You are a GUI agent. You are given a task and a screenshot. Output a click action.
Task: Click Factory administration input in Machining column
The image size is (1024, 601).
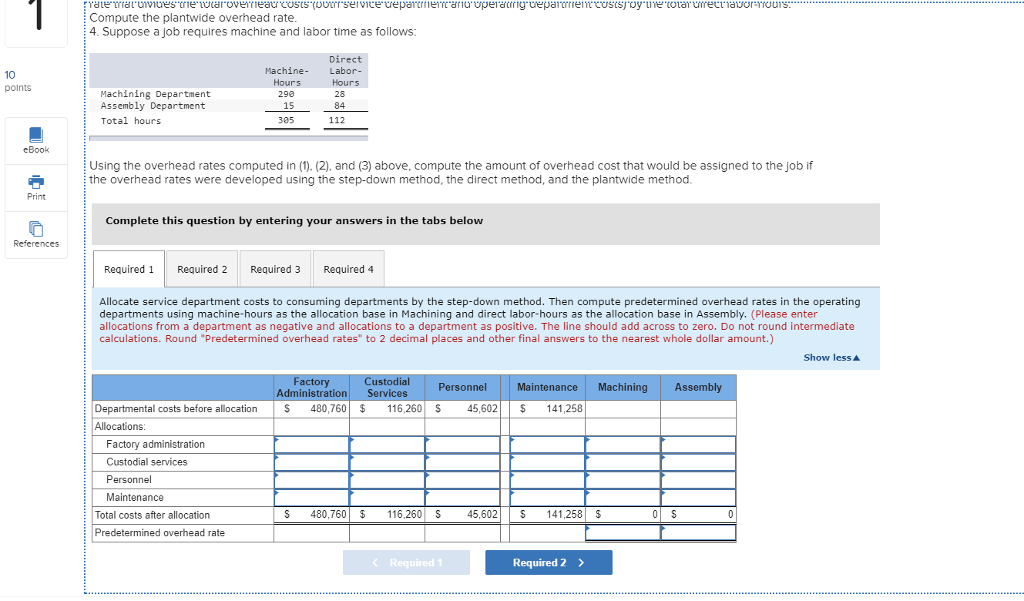[622, 444]
